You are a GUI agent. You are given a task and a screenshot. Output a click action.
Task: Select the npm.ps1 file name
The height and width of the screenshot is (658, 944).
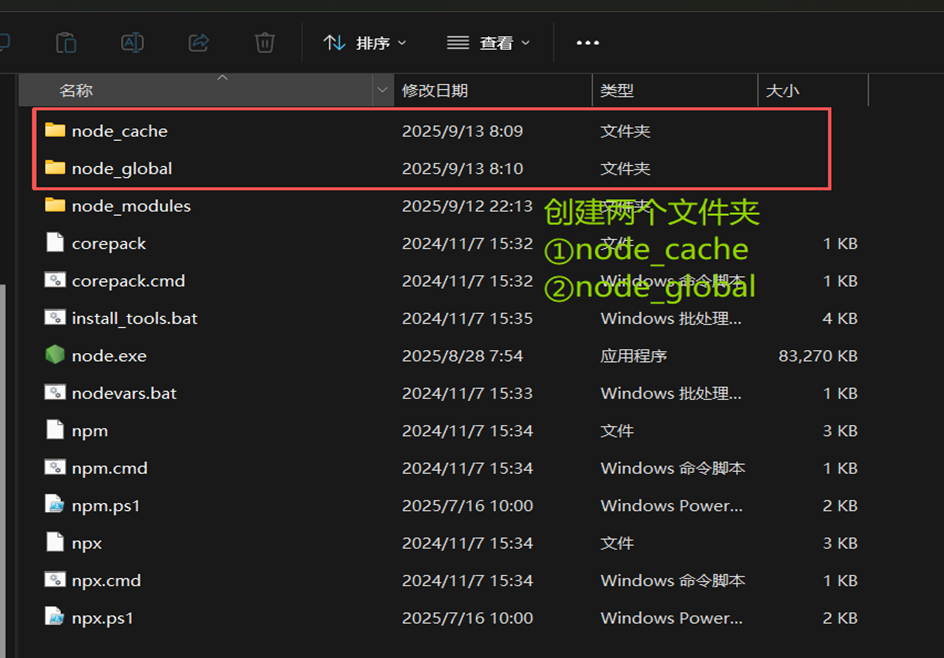point(105,506)
